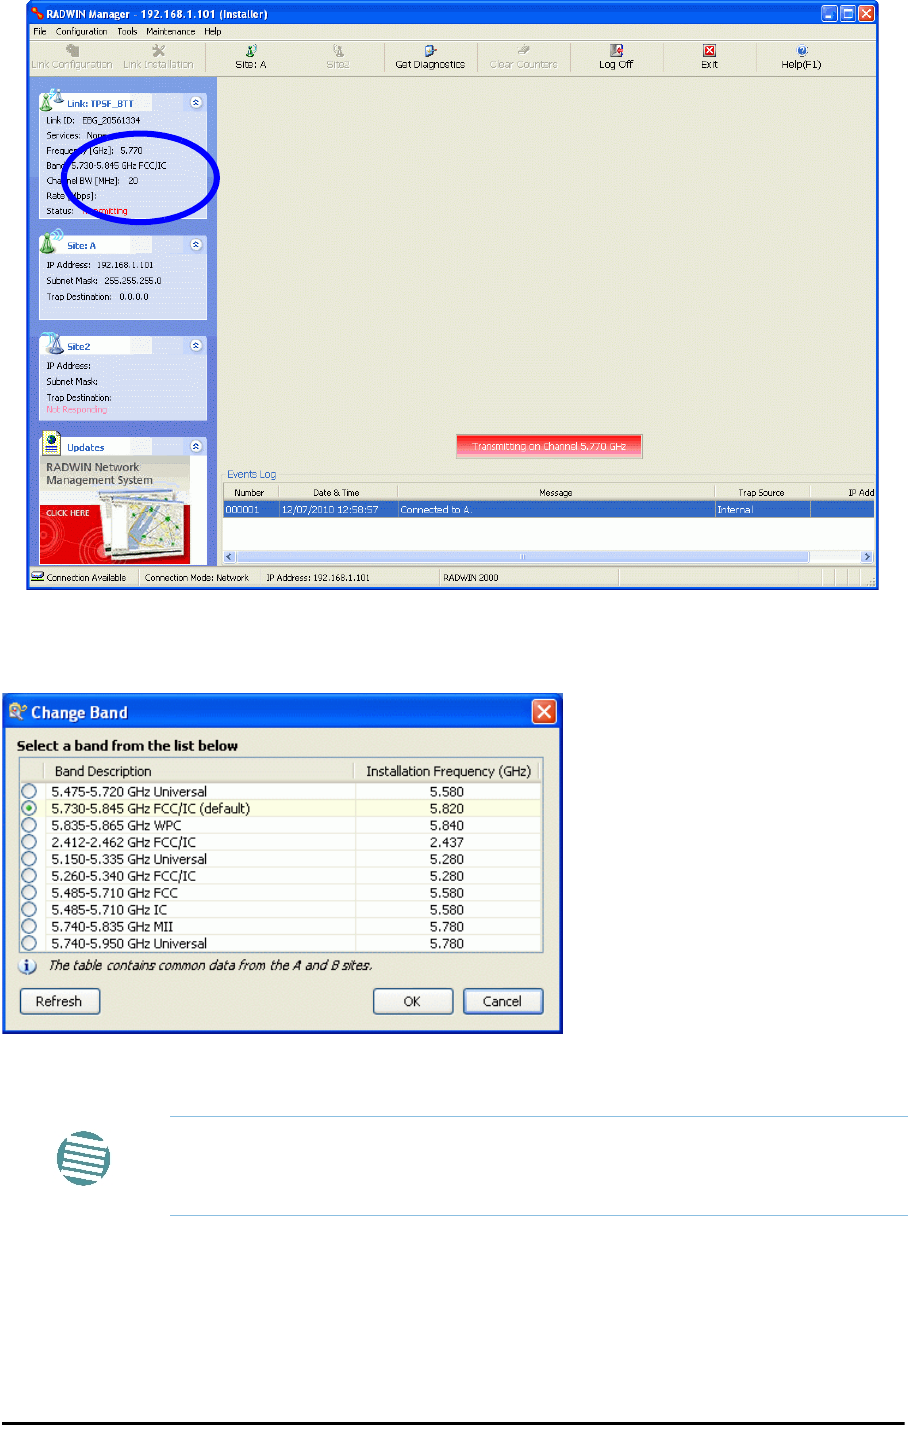The height and width of the screenshot is (1441, 908).
Task: Sort events by Date & Time column
Action: point(337,492)
